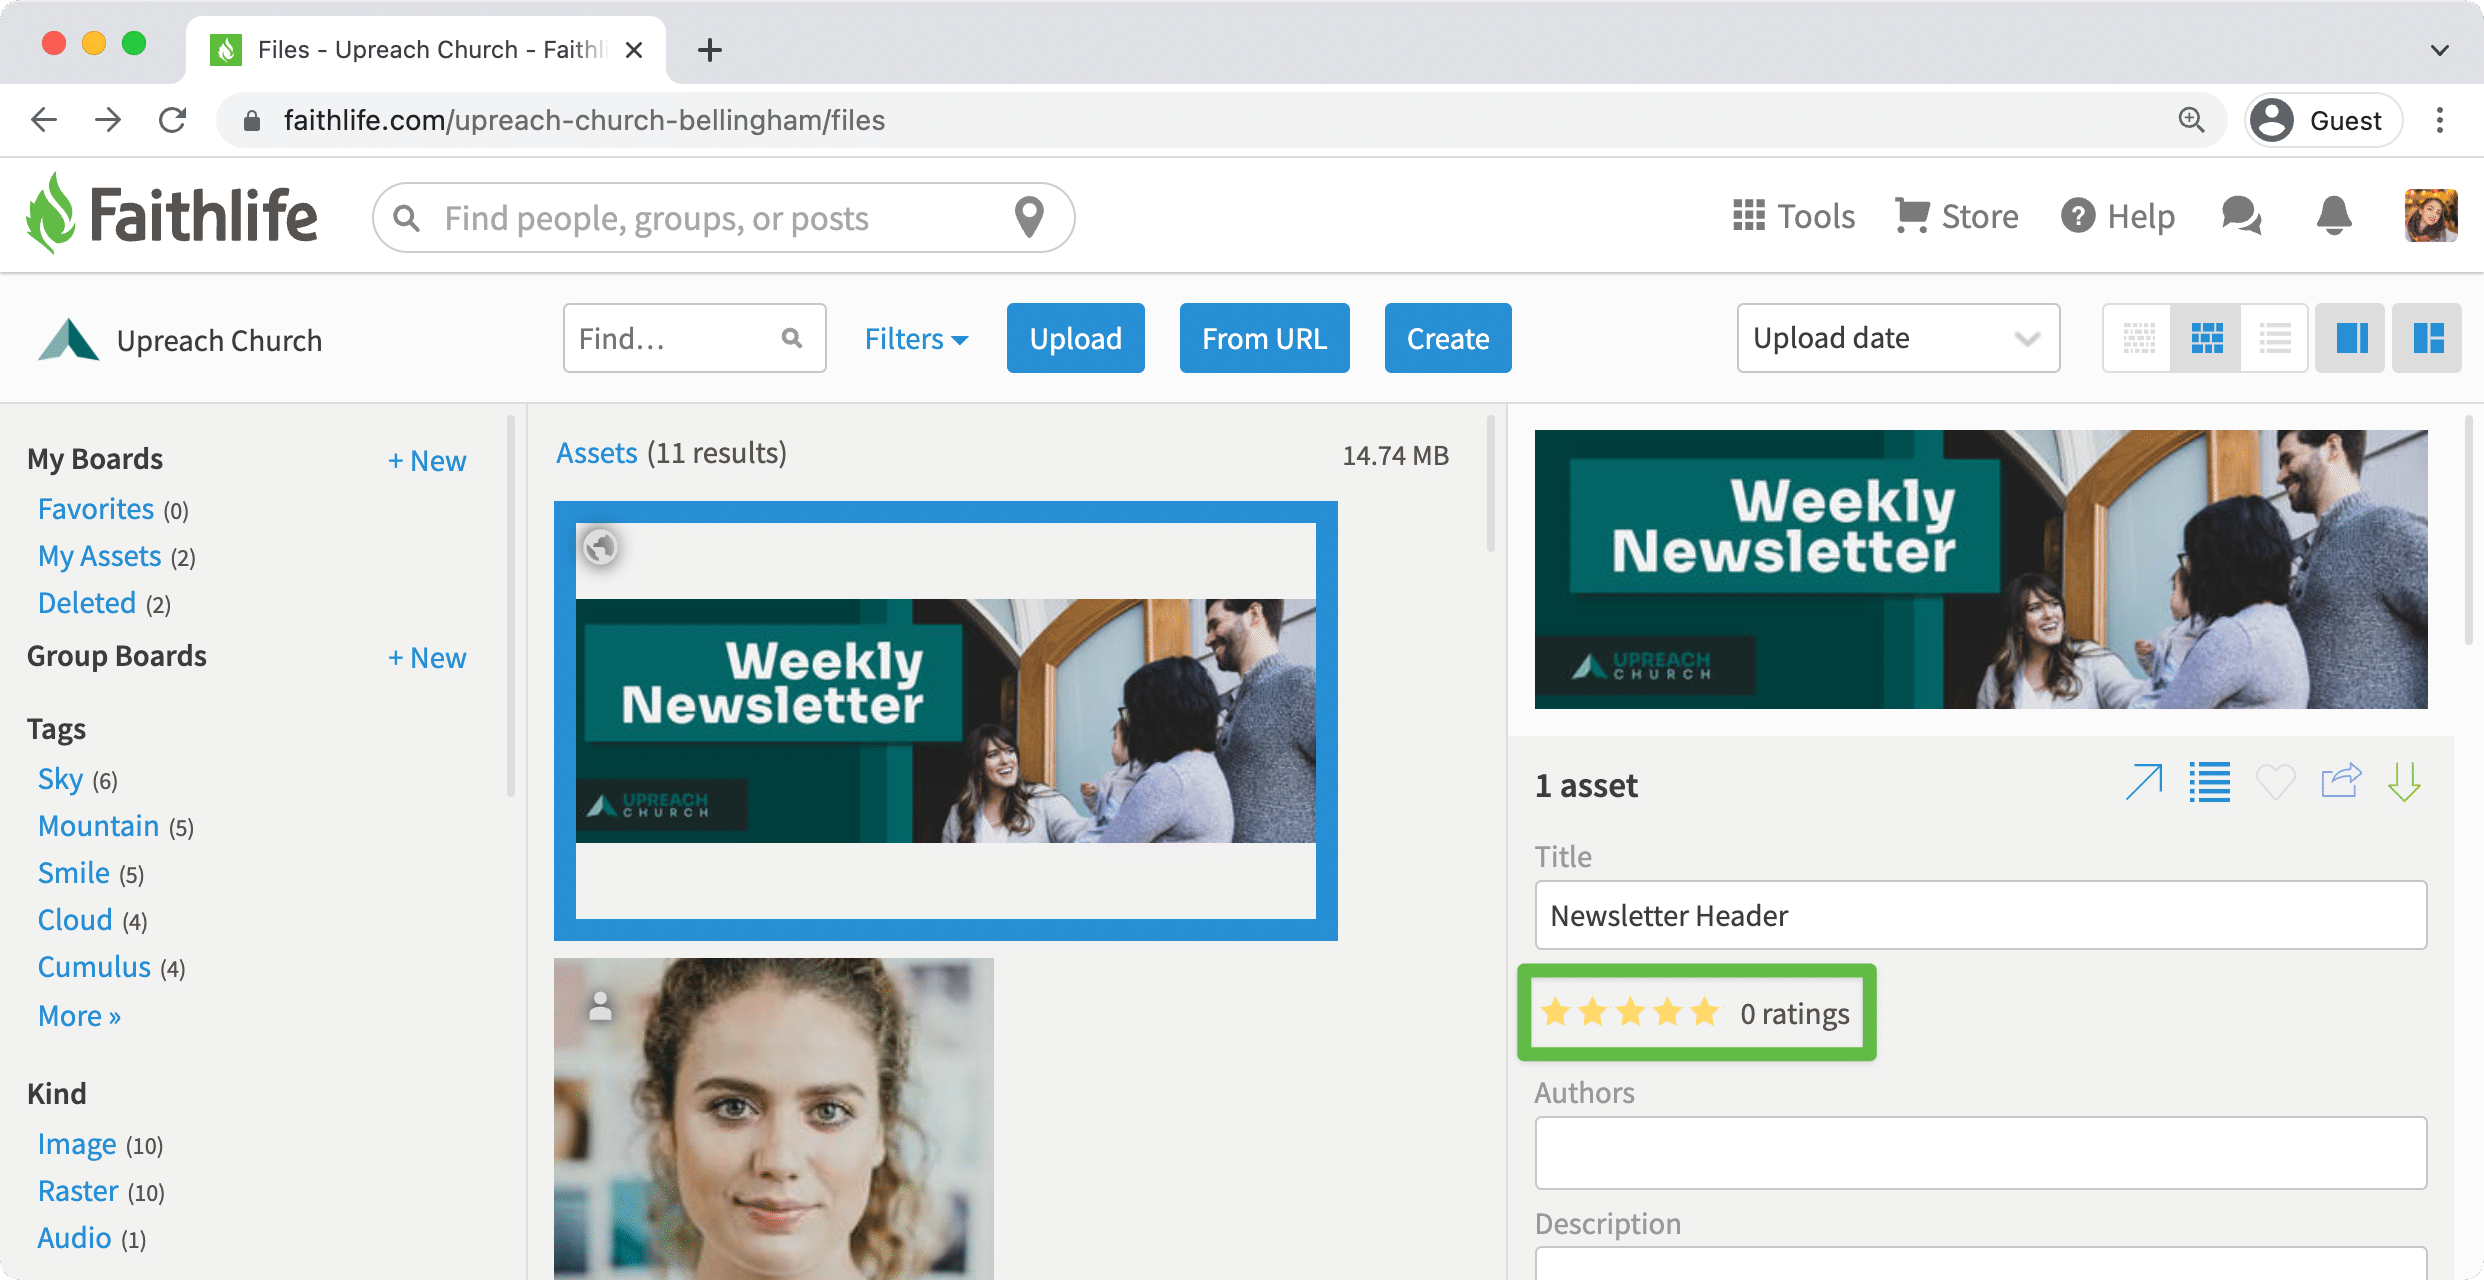Filter by Sky tag
Viewport: 2484px width, 1280px height.
[x=60, y=779]
